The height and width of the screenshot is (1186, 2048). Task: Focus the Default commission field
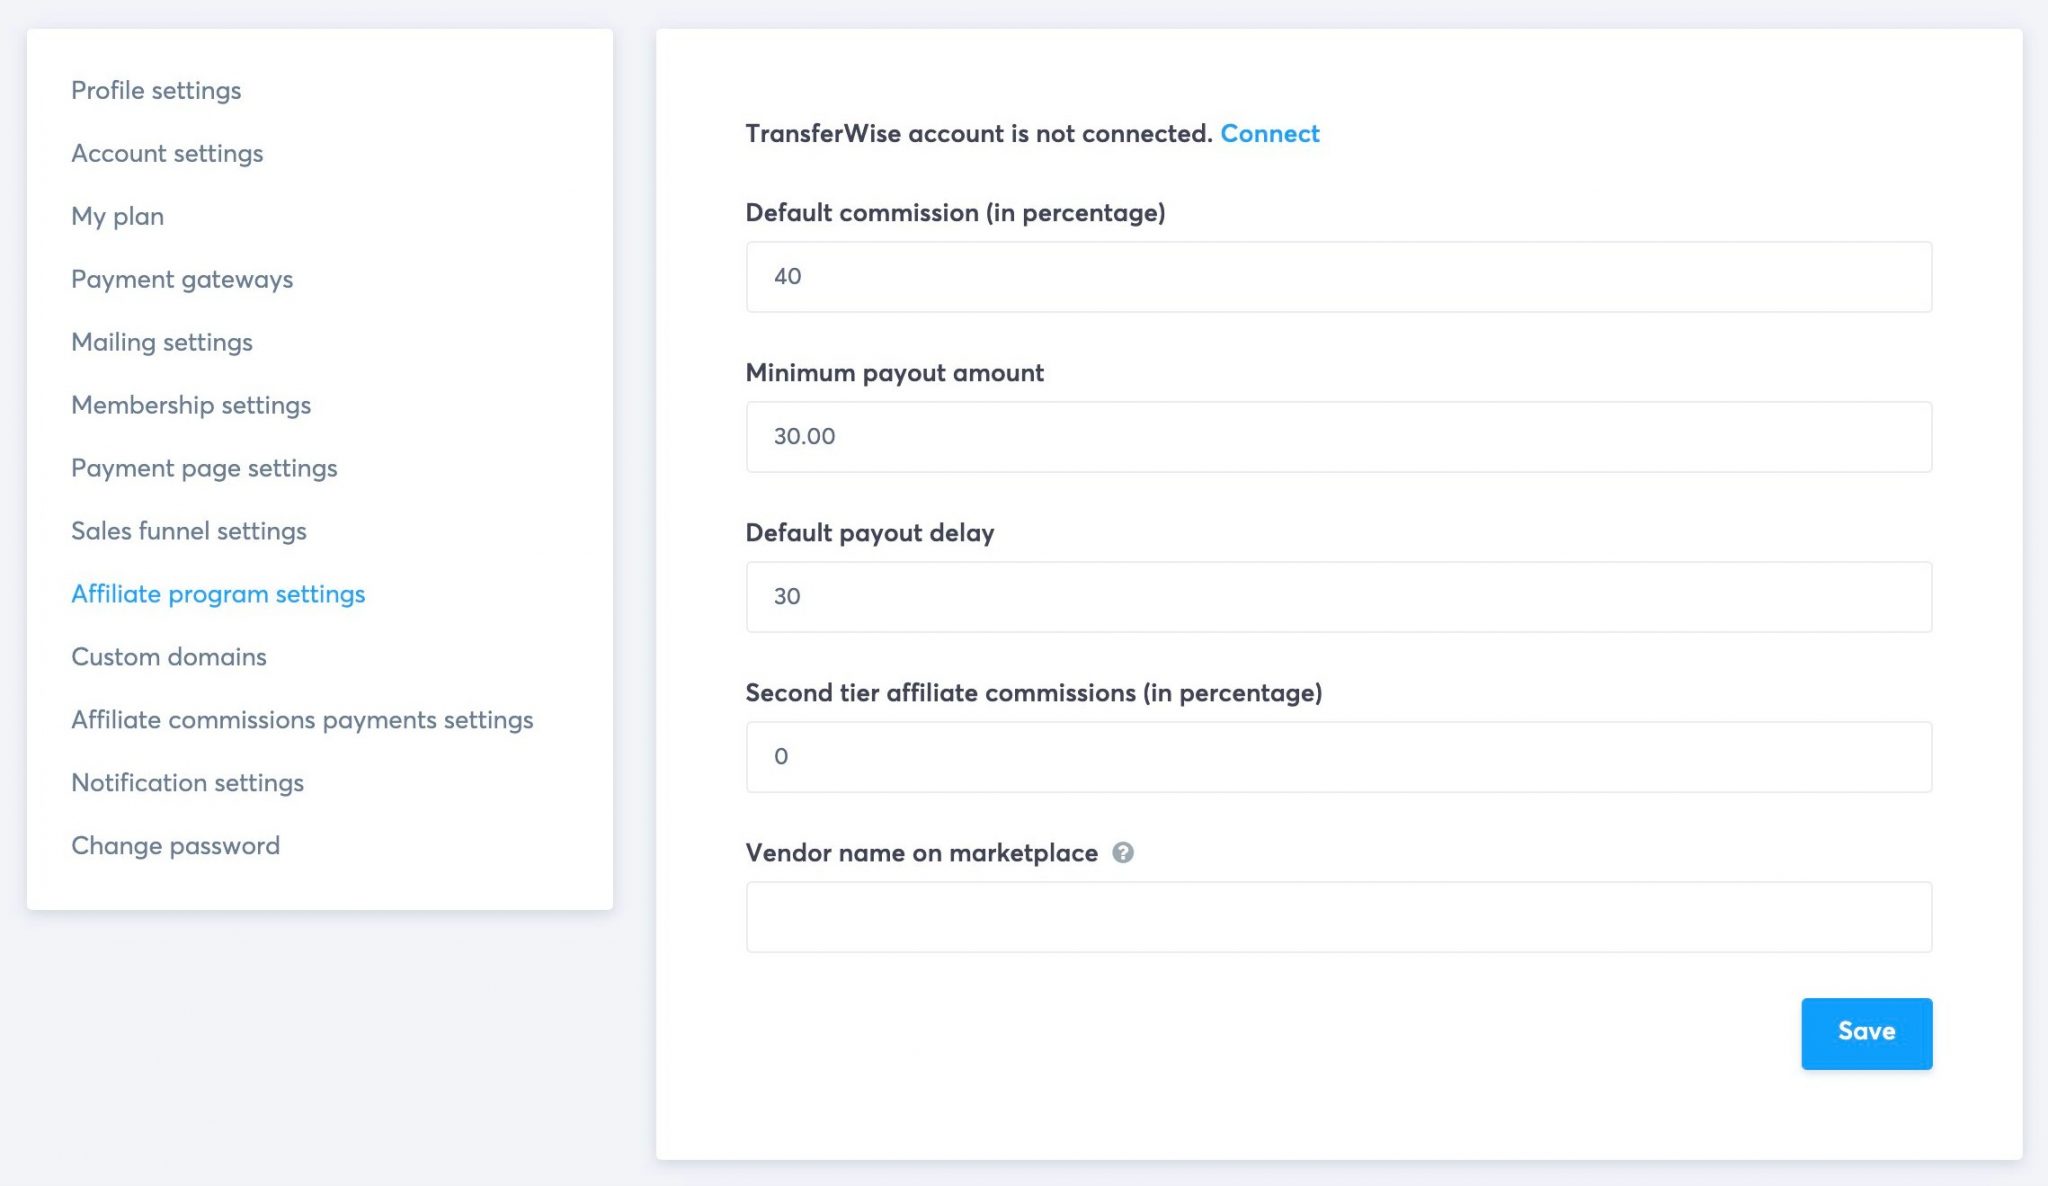pyautogui.click(x=1338, y=277)
